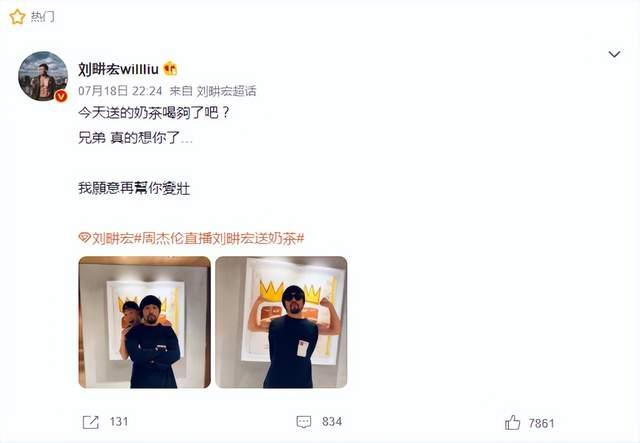Screen dimensions: 640x443
Task: Click the star icon next to 热门
Action: [17, 17]
